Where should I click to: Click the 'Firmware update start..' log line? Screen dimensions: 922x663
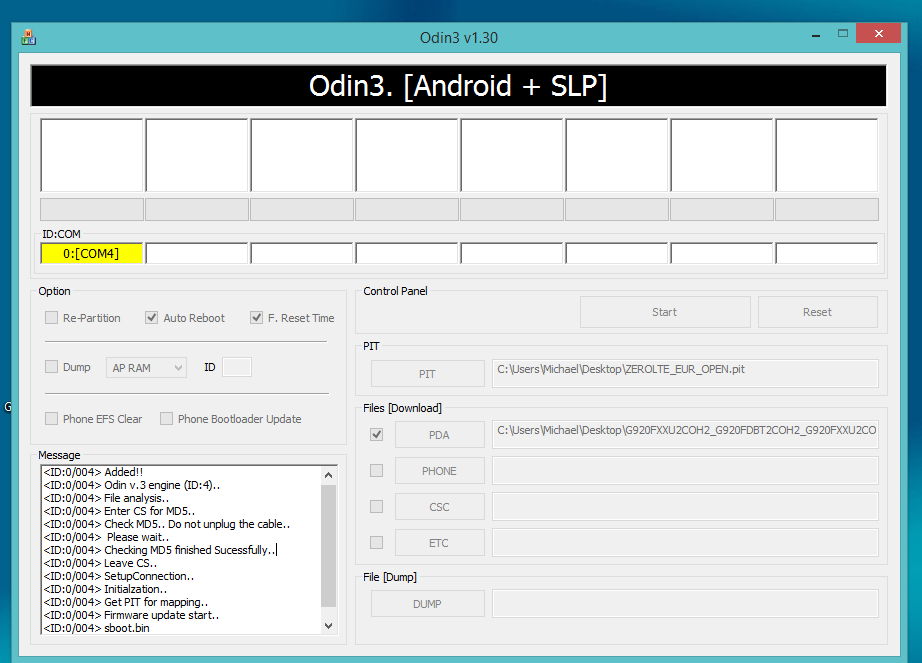click(x=132, y=615)
